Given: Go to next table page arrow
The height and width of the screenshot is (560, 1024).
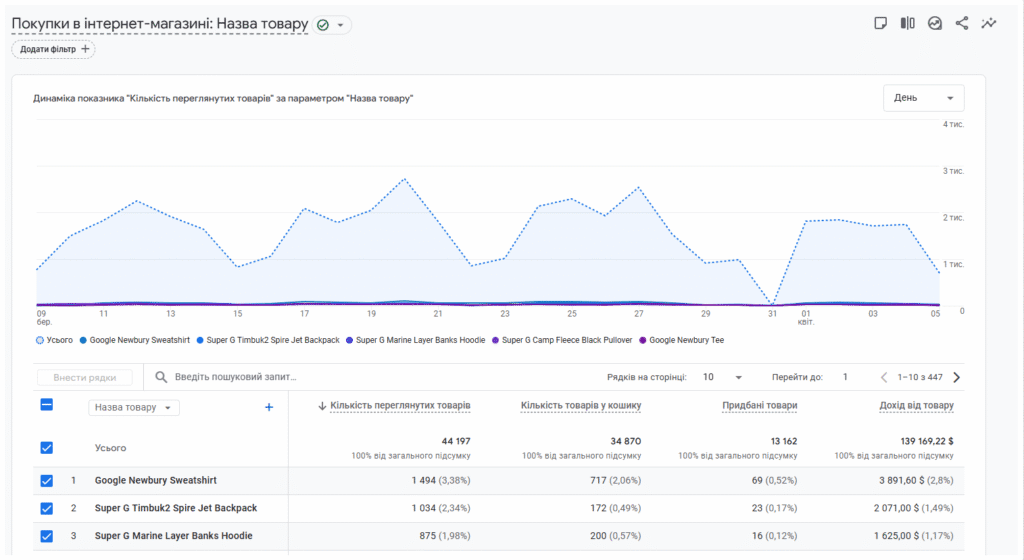Looking at the screenshot, I should point(957,377).
